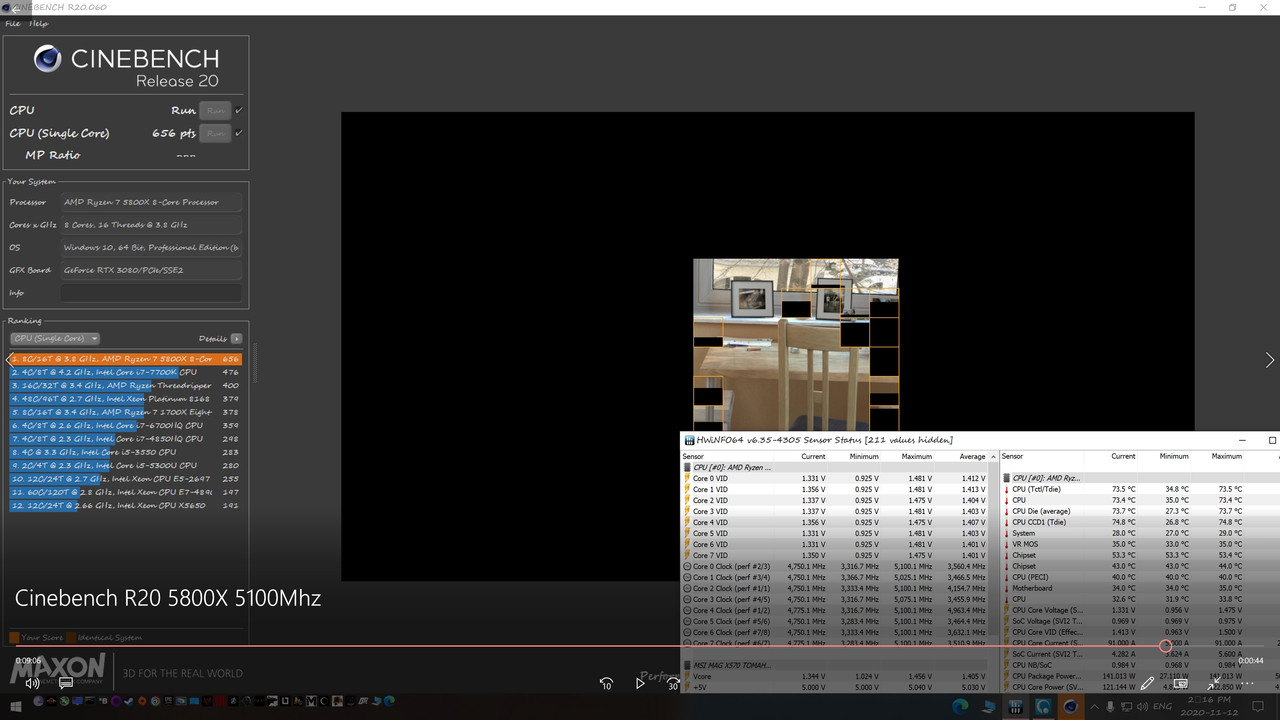Select the Xeon CPU X5650 ranking row
Viewport: 1280px width, 720px height.
click(125, 505)
